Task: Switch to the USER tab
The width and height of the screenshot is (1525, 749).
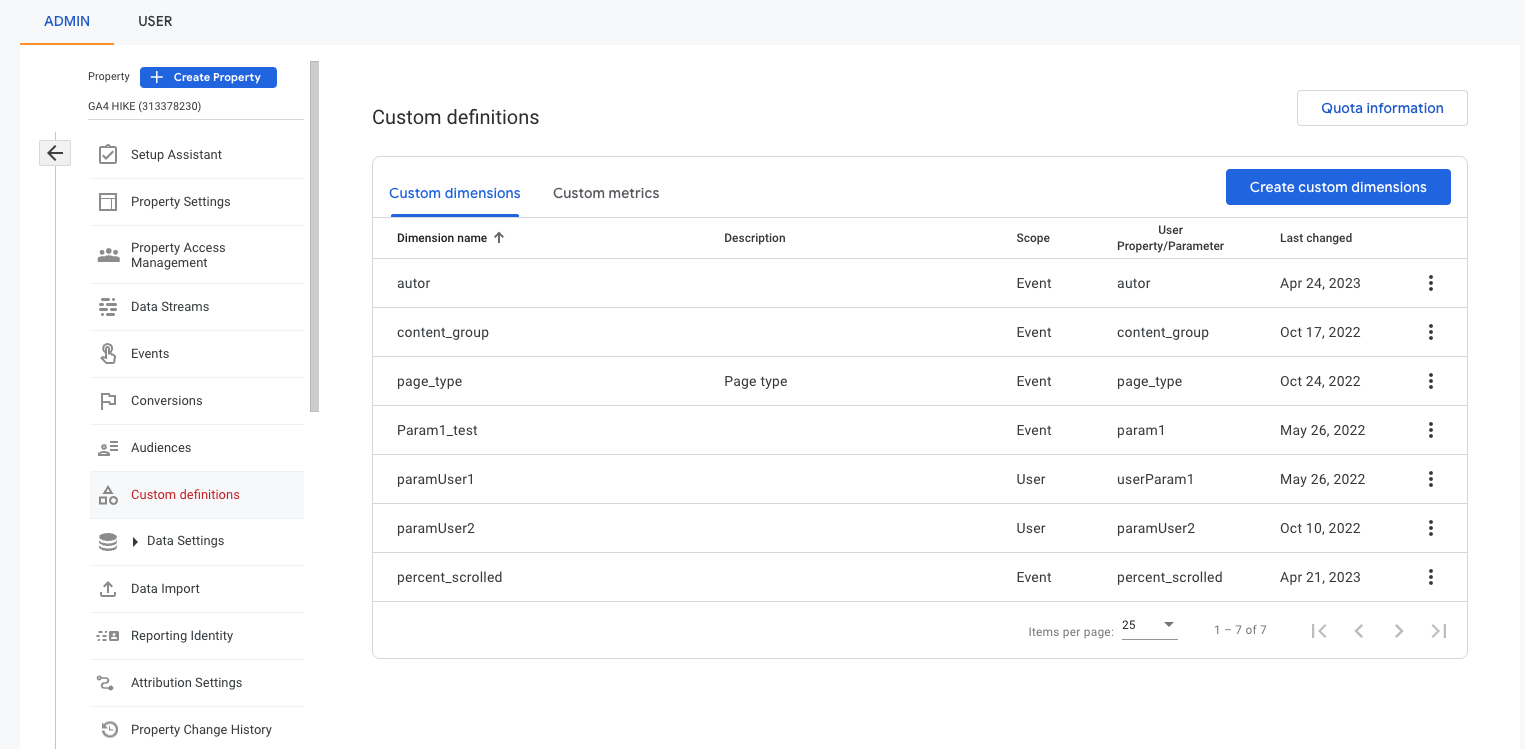Action: click(x=155, y=21)
